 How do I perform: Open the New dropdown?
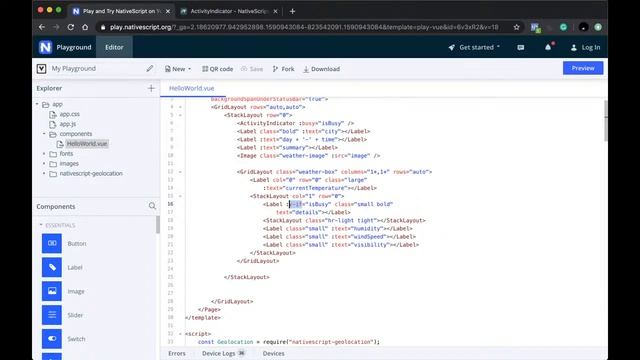coord(178,69)
